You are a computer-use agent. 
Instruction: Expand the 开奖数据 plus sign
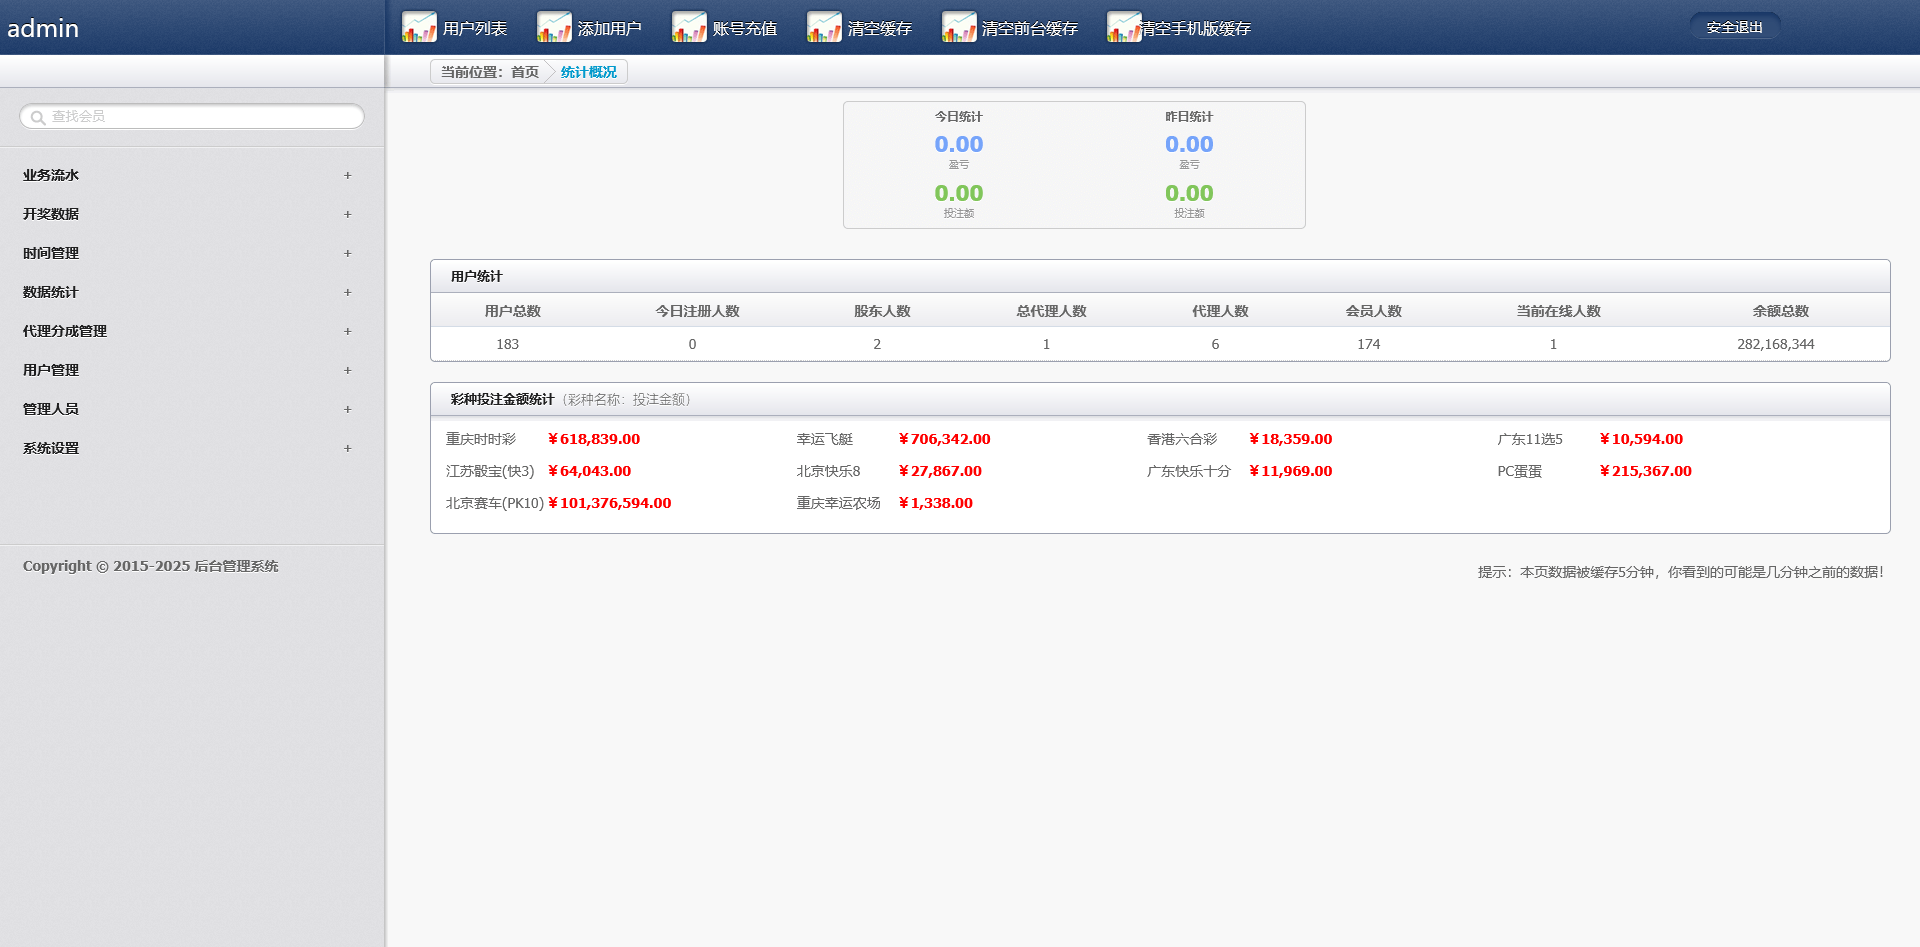(347, 214)
